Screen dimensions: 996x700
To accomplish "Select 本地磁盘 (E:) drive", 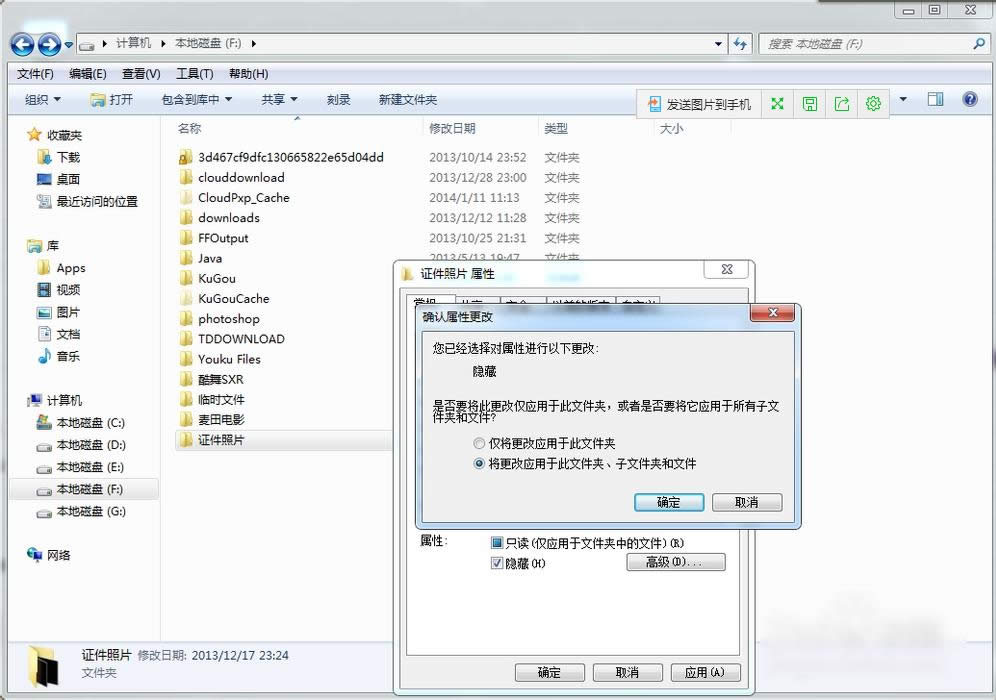I will 81,467.
